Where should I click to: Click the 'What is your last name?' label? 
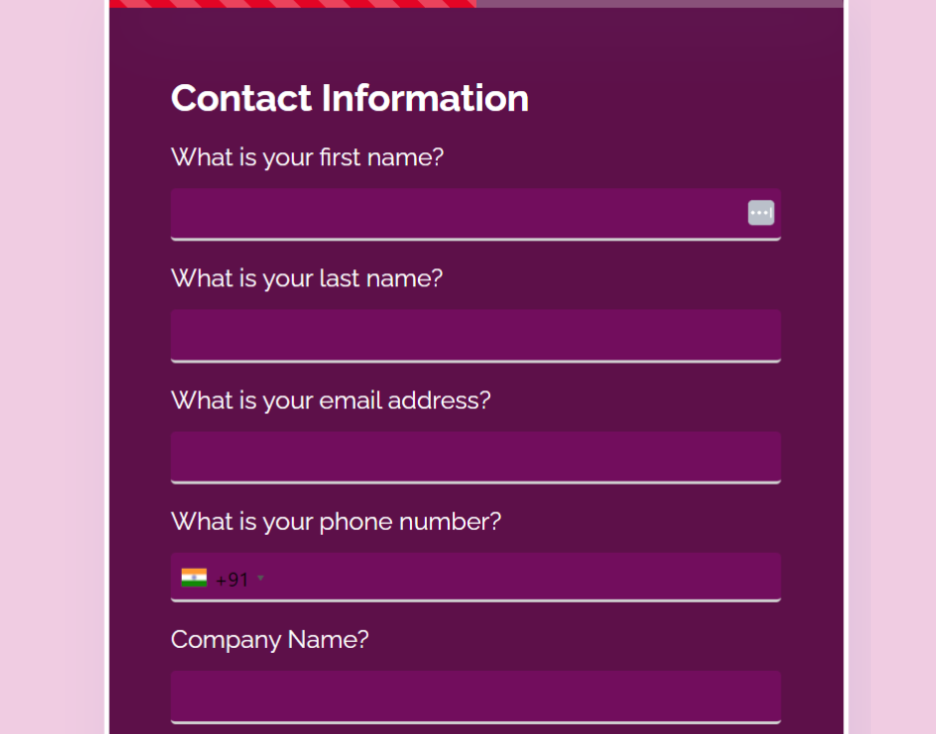coord(307,279)
